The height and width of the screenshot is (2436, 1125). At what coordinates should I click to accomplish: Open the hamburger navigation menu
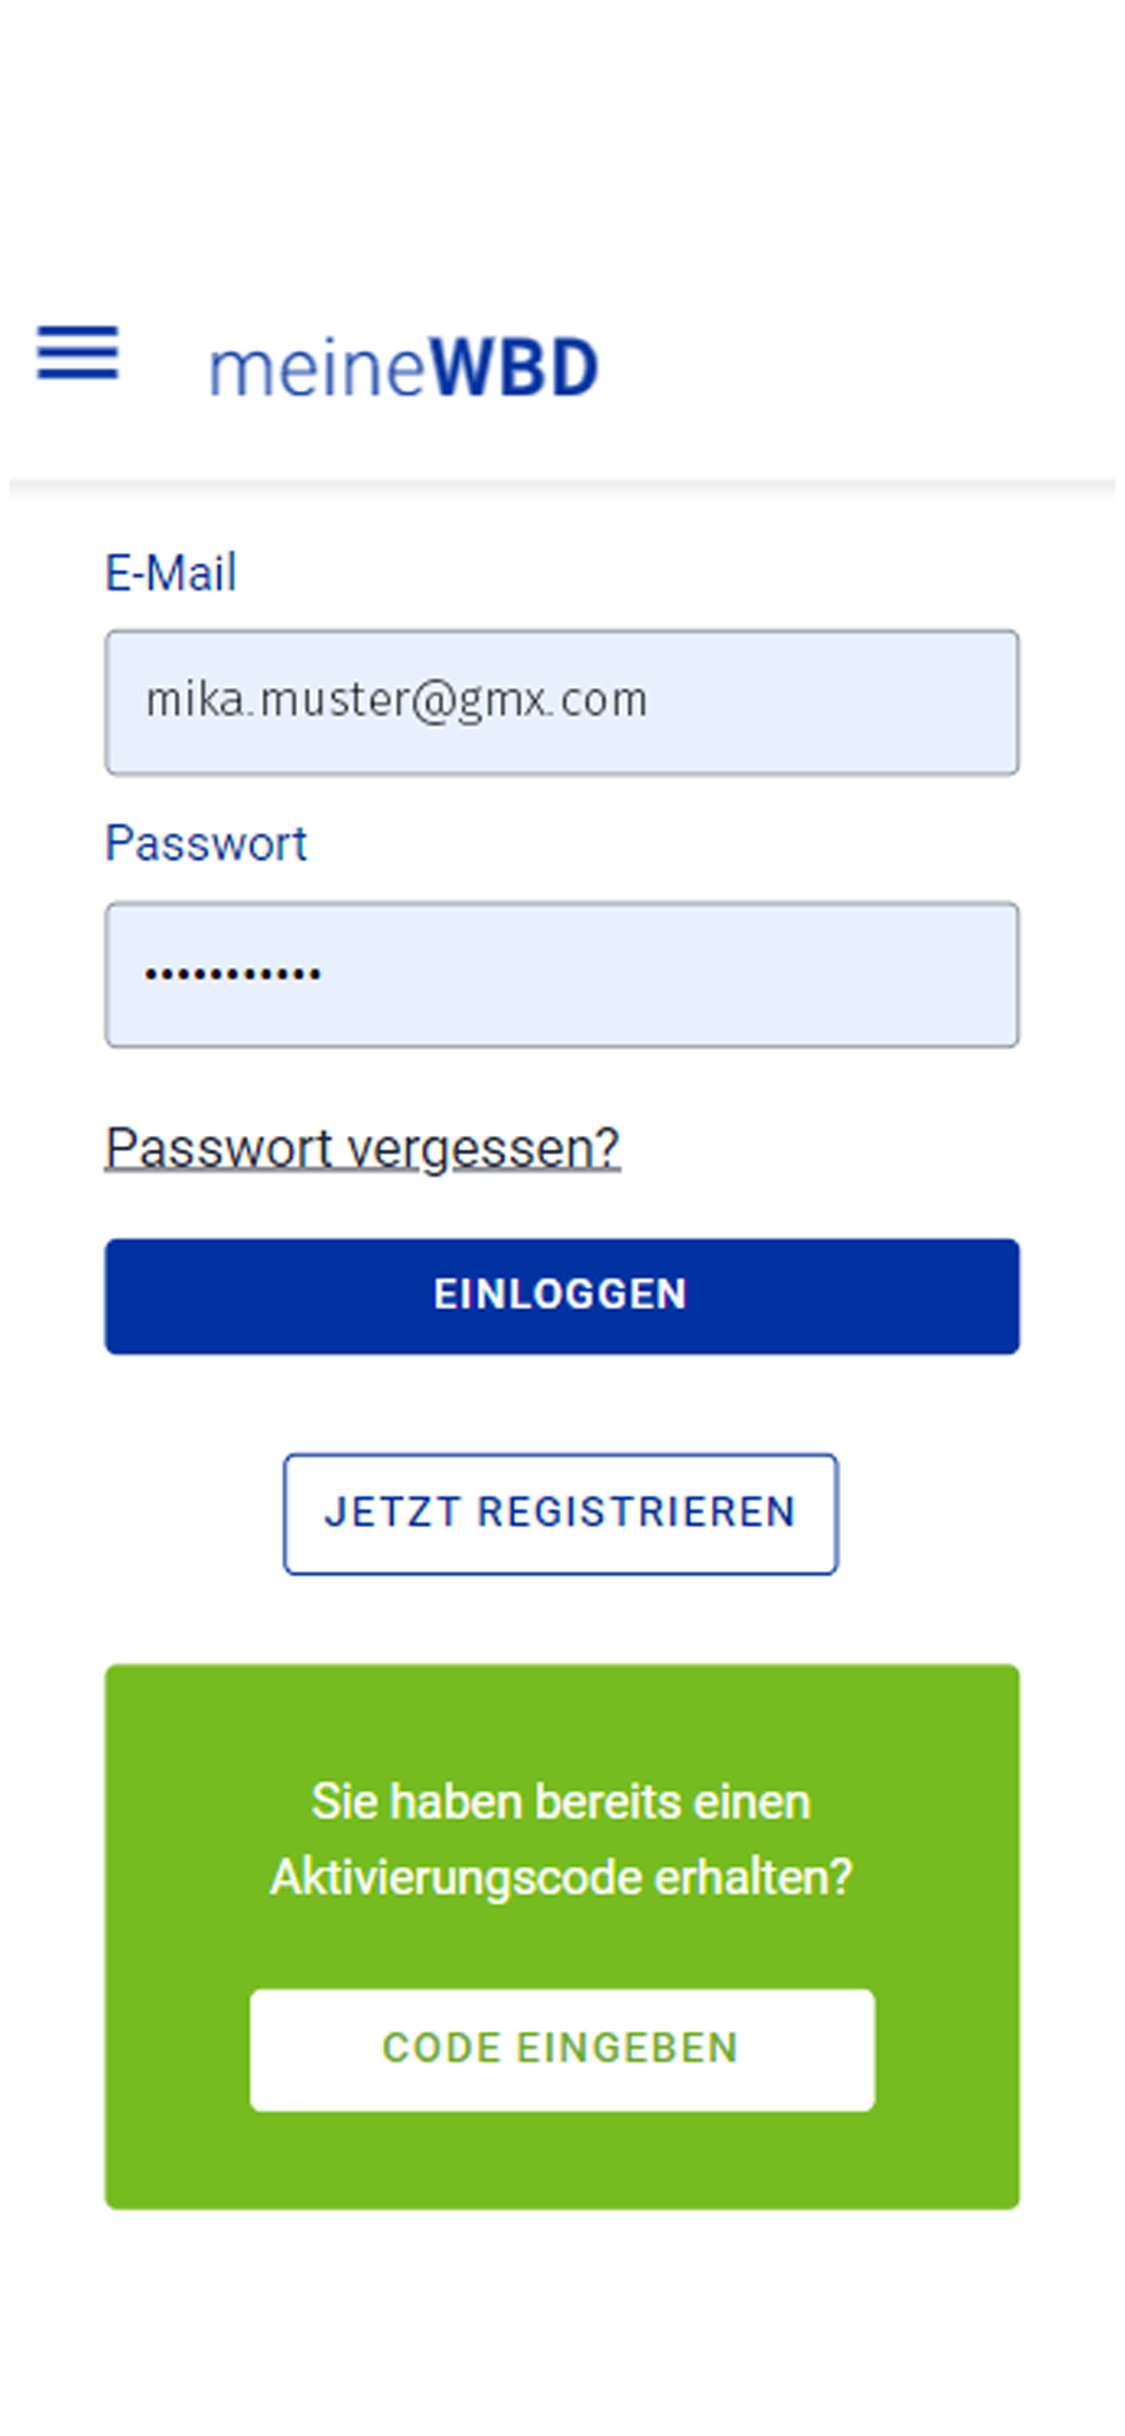click(78, 353)
